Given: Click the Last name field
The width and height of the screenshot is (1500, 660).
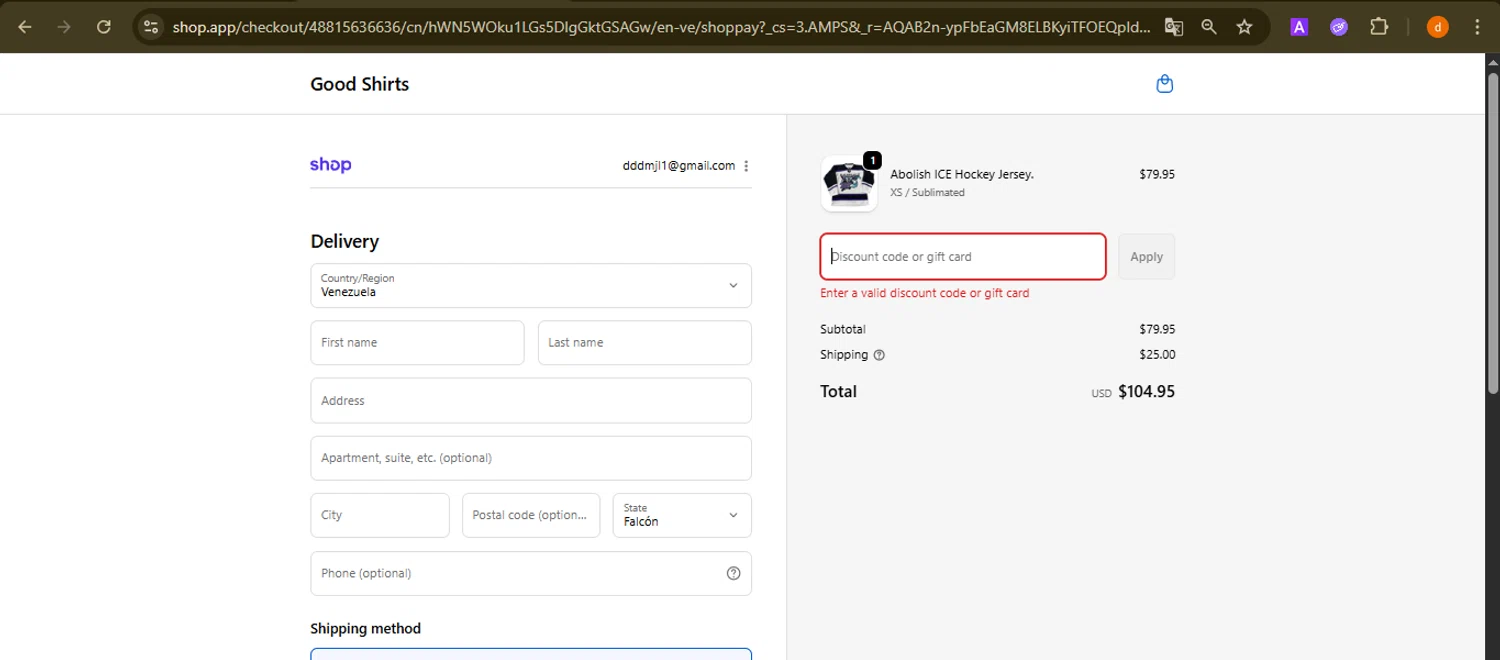Looking at the screenshot, I should pos(644,342).
